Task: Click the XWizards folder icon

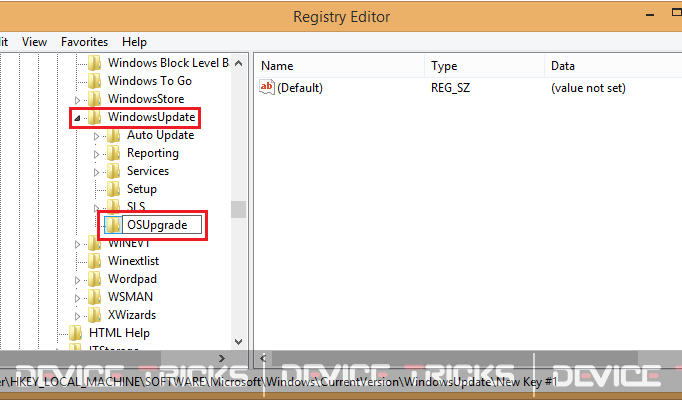Action: coord(94,315)
